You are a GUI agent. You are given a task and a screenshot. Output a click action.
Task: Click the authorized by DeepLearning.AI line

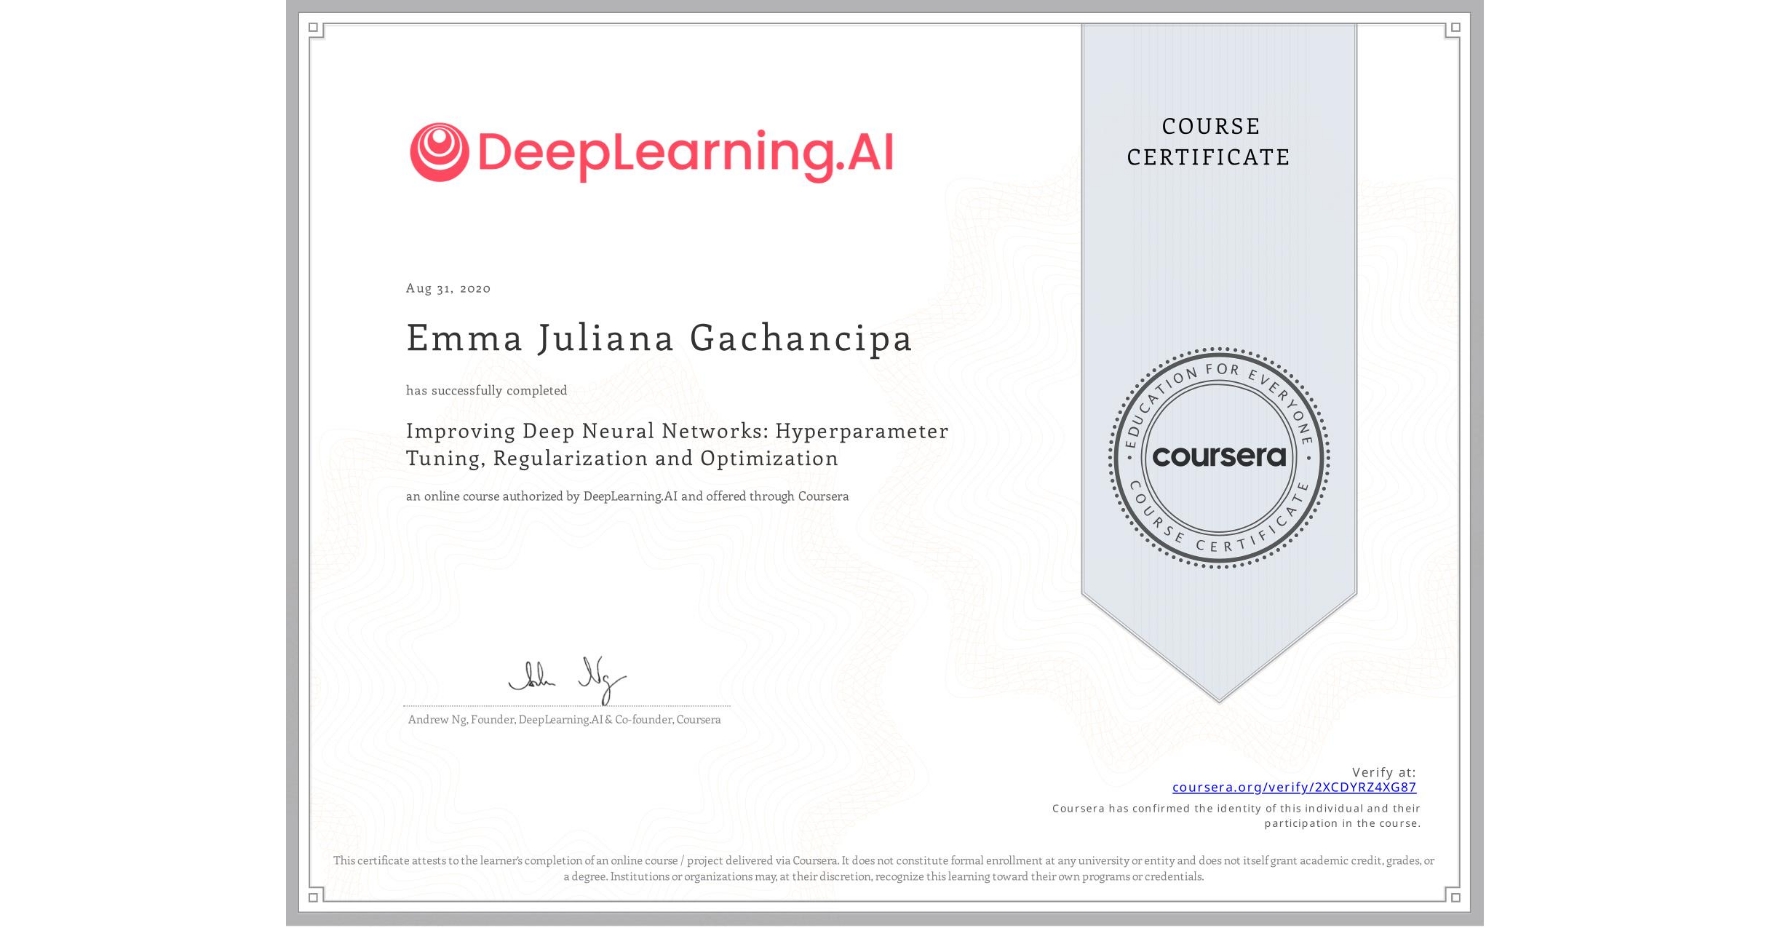coord(626,495)
